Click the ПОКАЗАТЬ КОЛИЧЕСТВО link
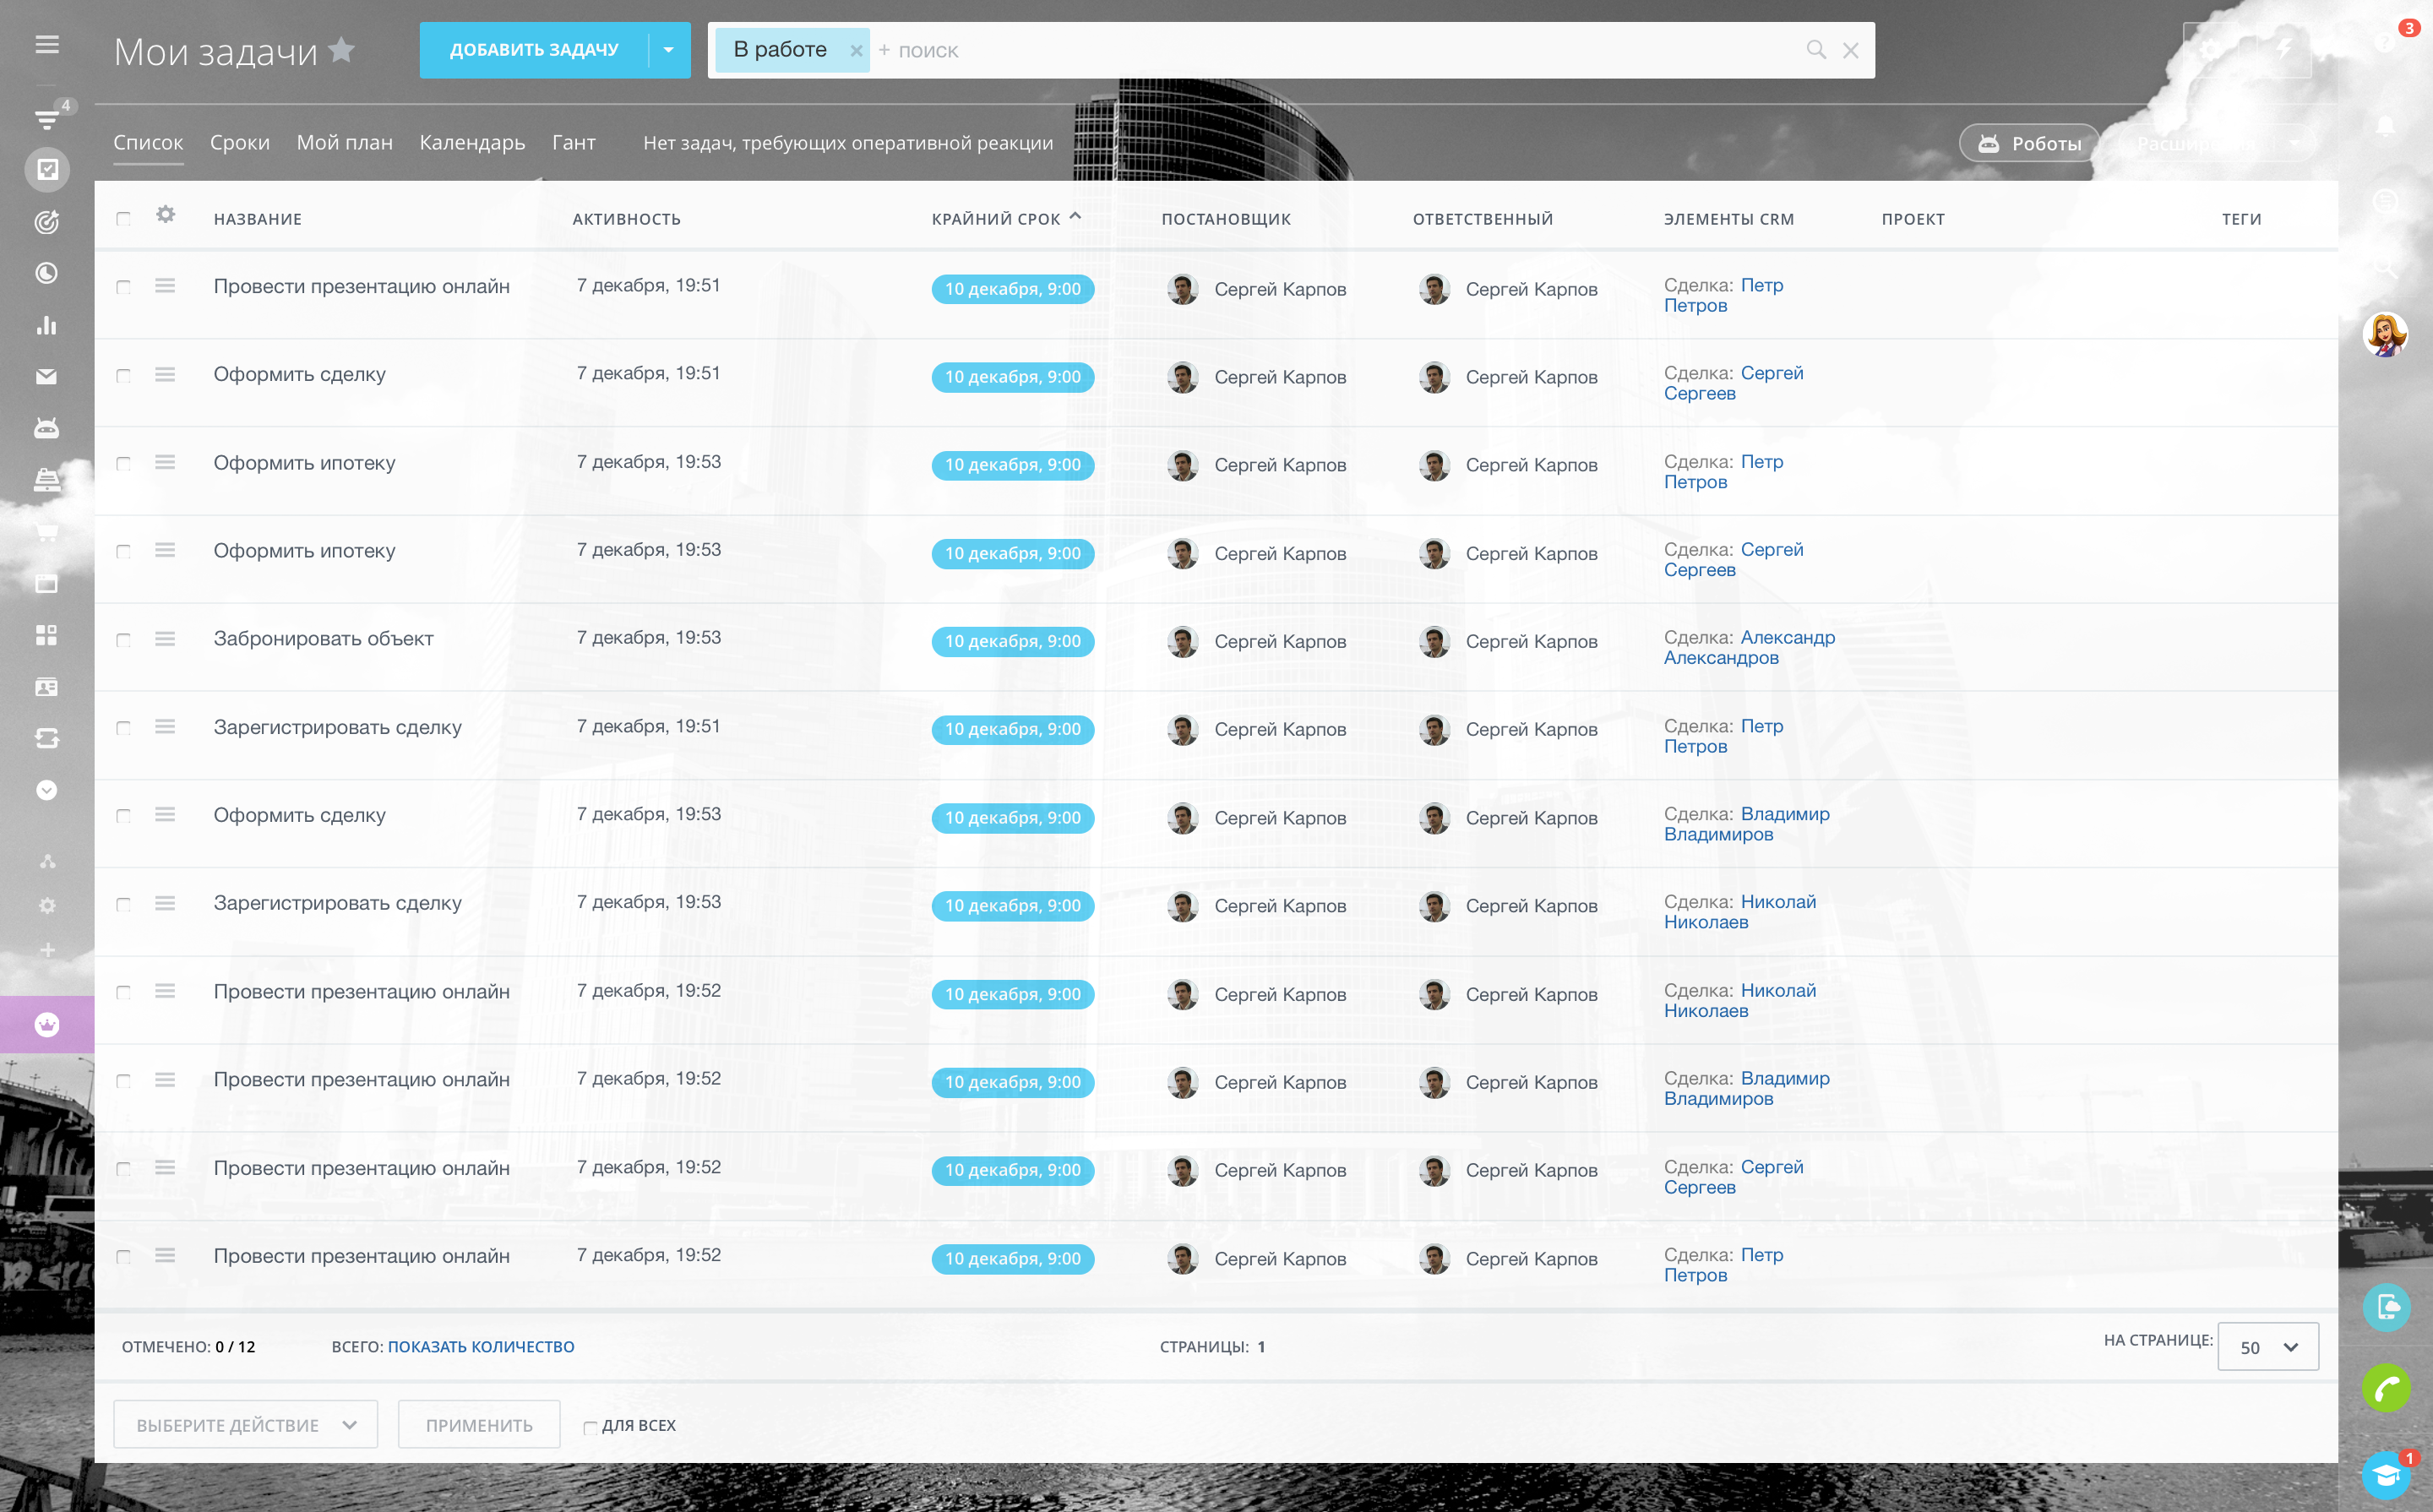The height and width of the screenshot is (1512, 2433). click(481, 1347)
